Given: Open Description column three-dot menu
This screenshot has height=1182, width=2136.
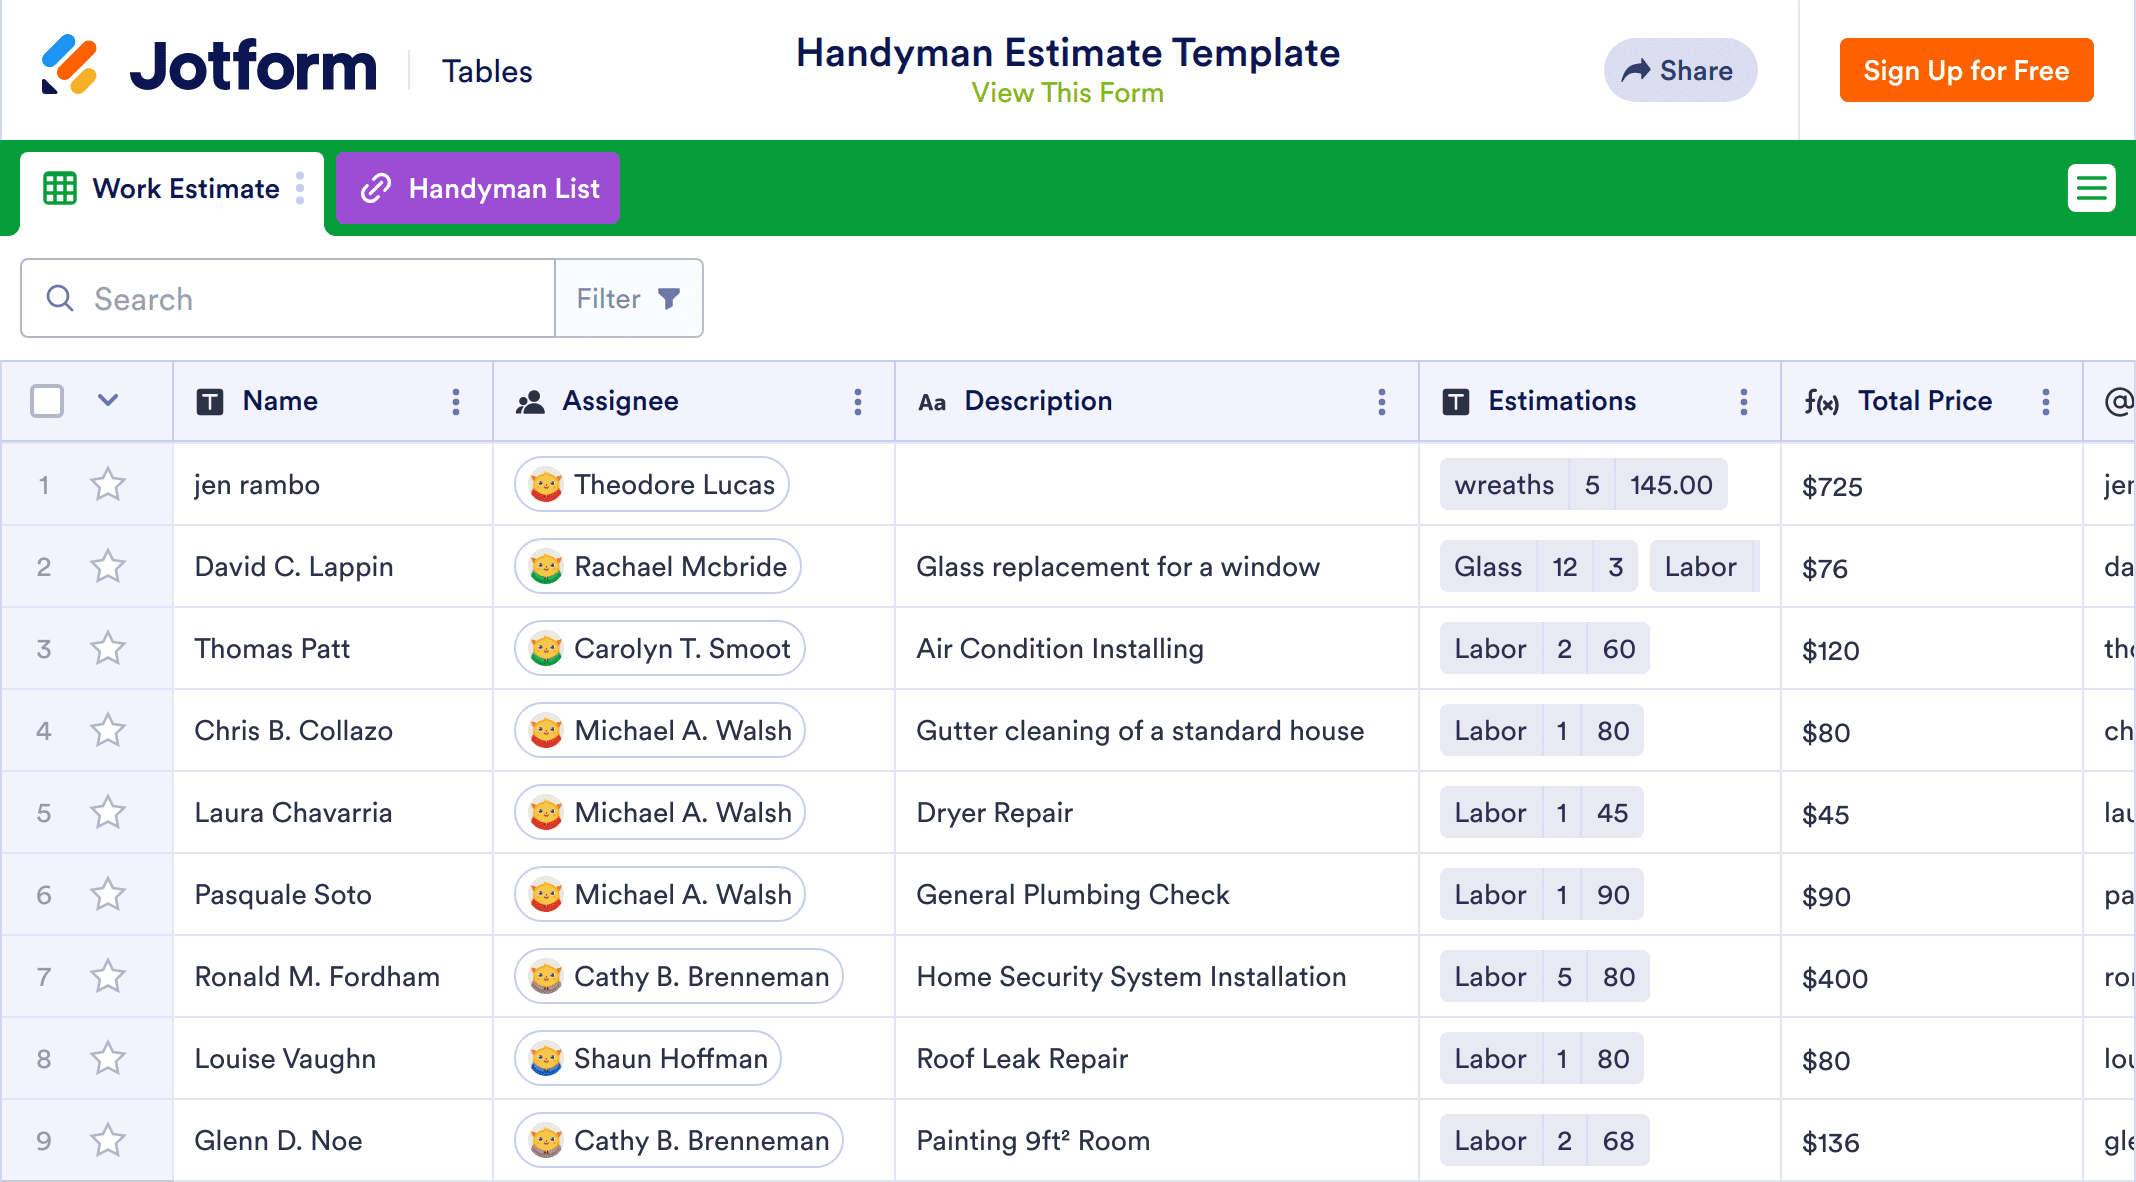Looking at the screenshot, I should [x=1382, y=402].
